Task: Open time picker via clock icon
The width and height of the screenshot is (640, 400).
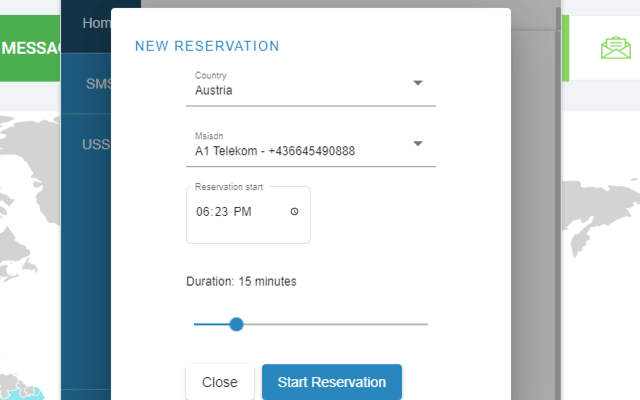Action: (x=294, y=212)
